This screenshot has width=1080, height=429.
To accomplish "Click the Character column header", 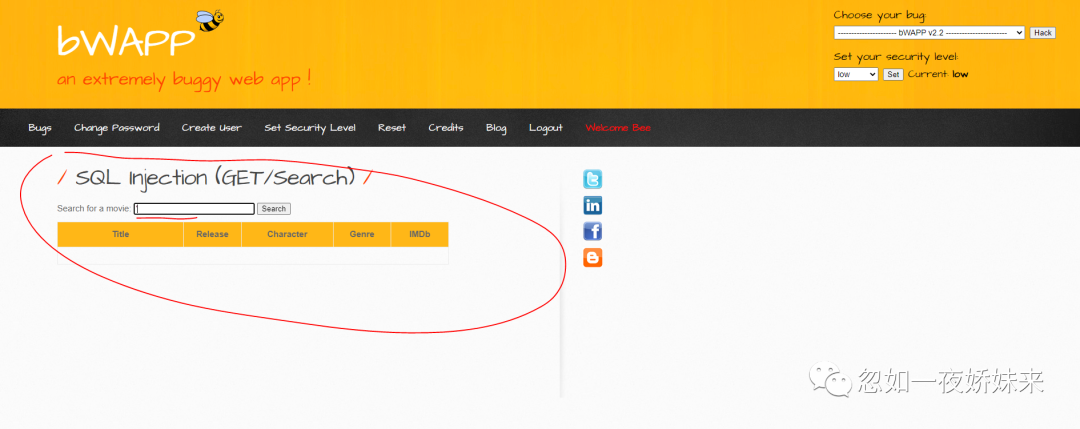I will pos(287,234).
